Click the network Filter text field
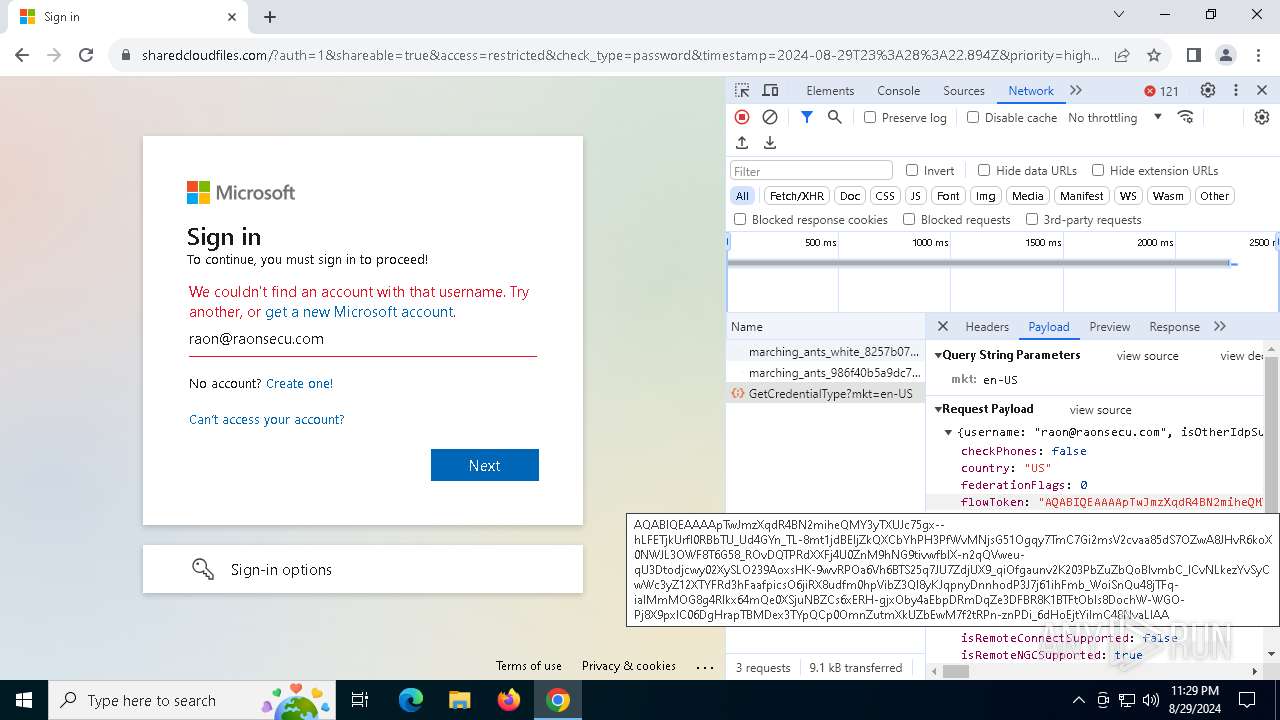Screen dimensions: 1280x720 [811, 170]
